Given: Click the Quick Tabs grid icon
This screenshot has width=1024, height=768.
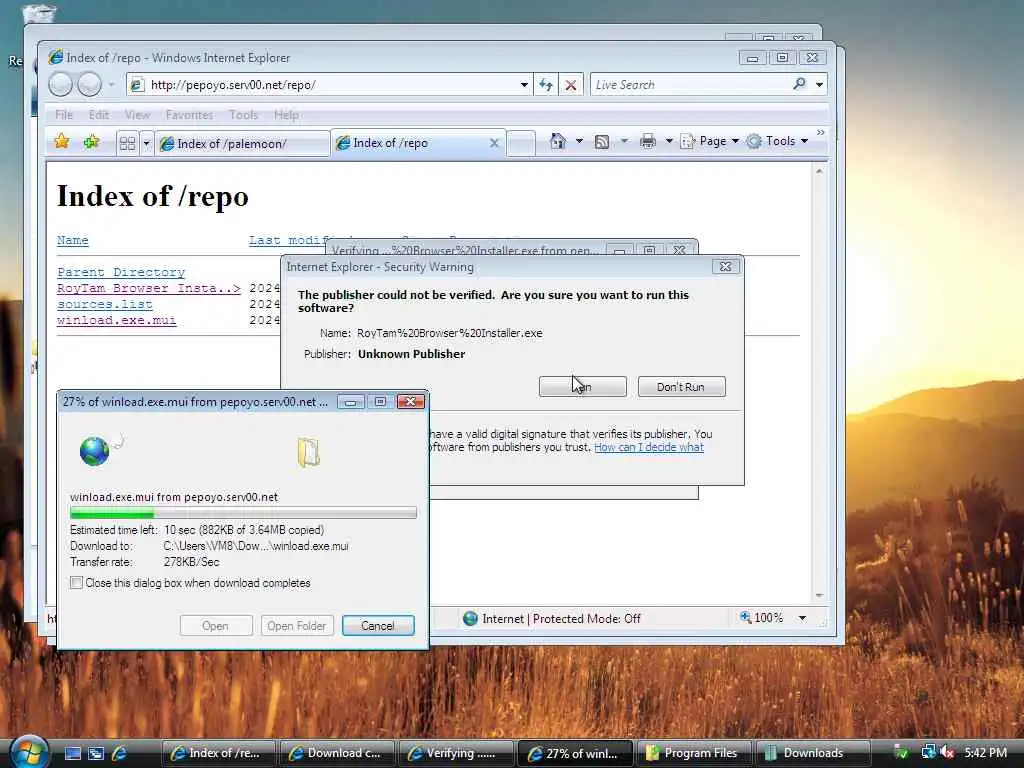Looking at the screenshot, I should click(x=127, y=143).
